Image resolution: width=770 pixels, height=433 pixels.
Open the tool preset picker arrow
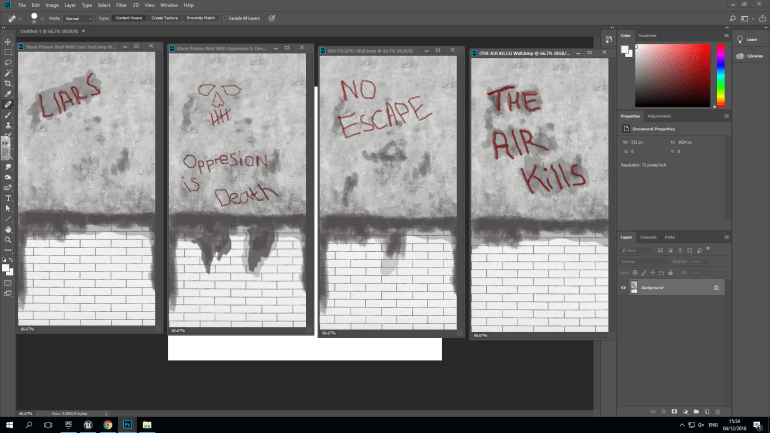tap(20, 19)
